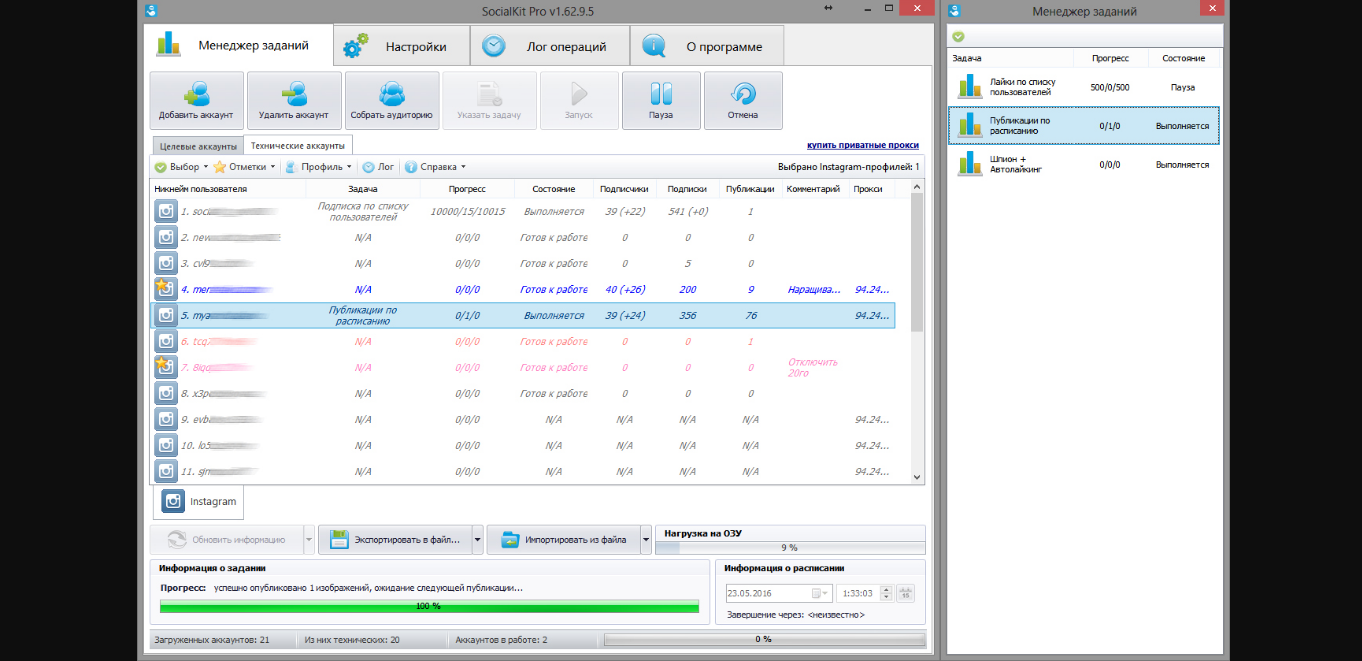Expand the Профиль dropdown
This screenshot has height=661, width=1362.
pyautogui.click(x=318, y=167)
